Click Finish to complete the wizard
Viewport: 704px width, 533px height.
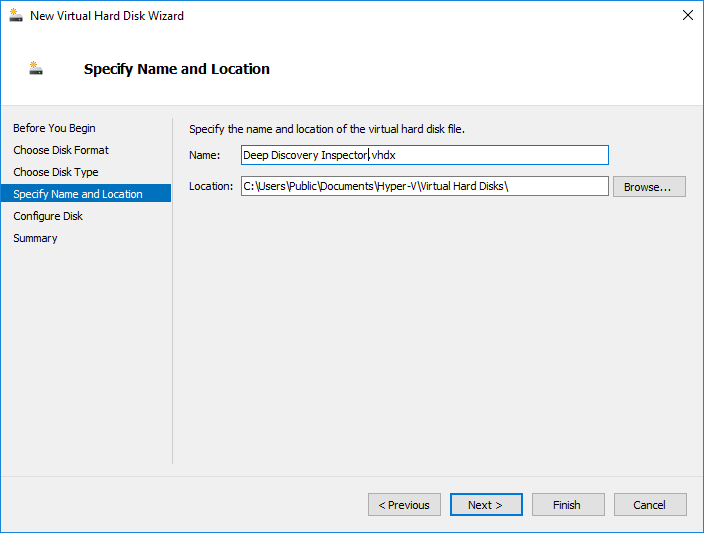pos(568,505)
